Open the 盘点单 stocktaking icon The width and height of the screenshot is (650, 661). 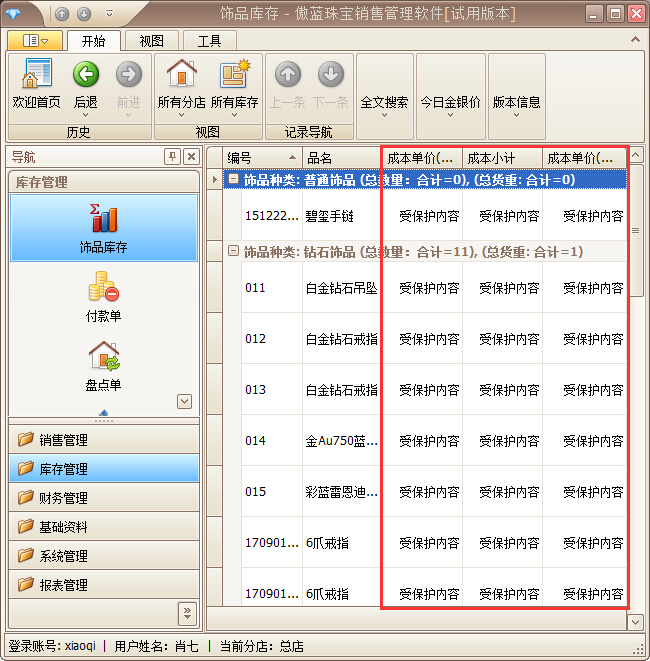pyautogui.click(x=103, y=366)
